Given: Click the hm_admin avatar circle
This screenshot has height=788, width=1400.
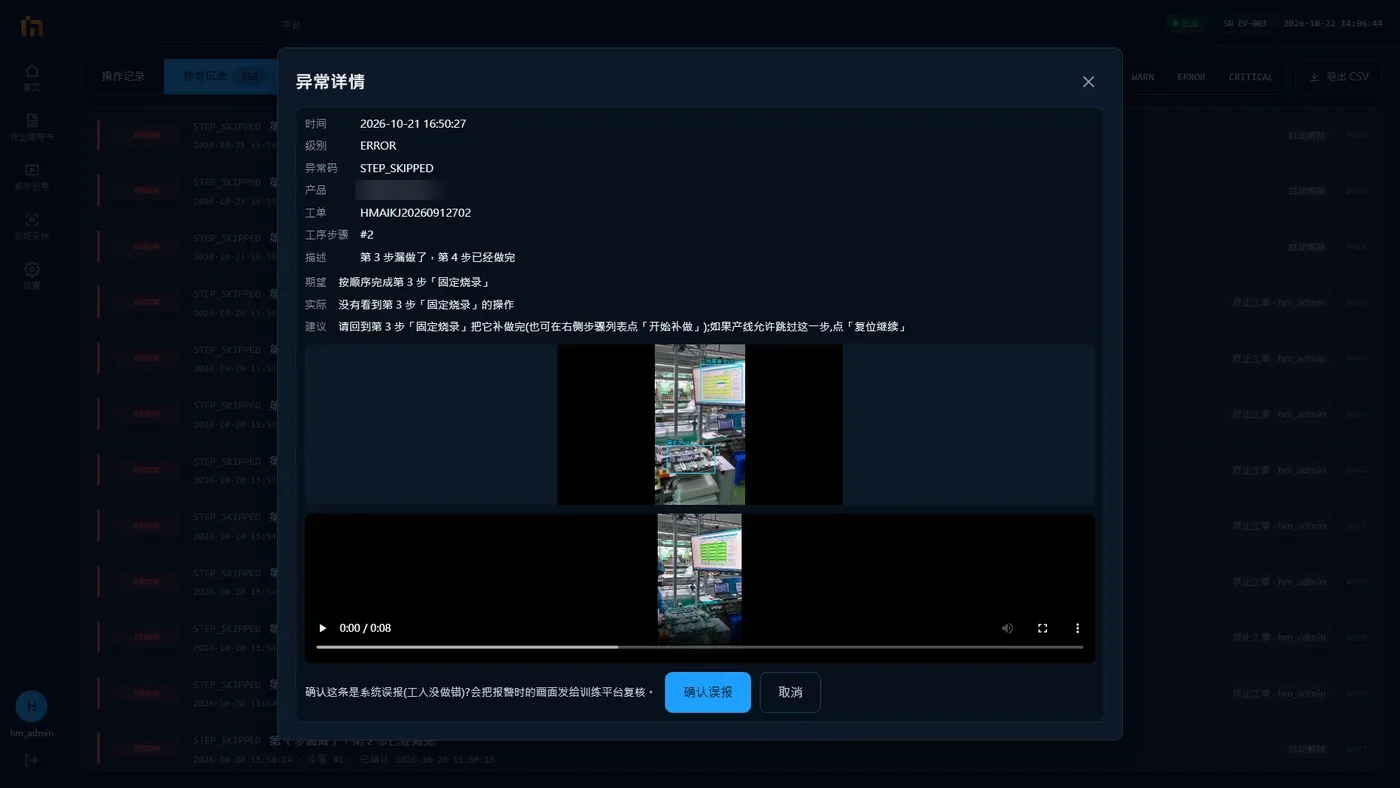Looking at the screenshot, I should [32, 706].
